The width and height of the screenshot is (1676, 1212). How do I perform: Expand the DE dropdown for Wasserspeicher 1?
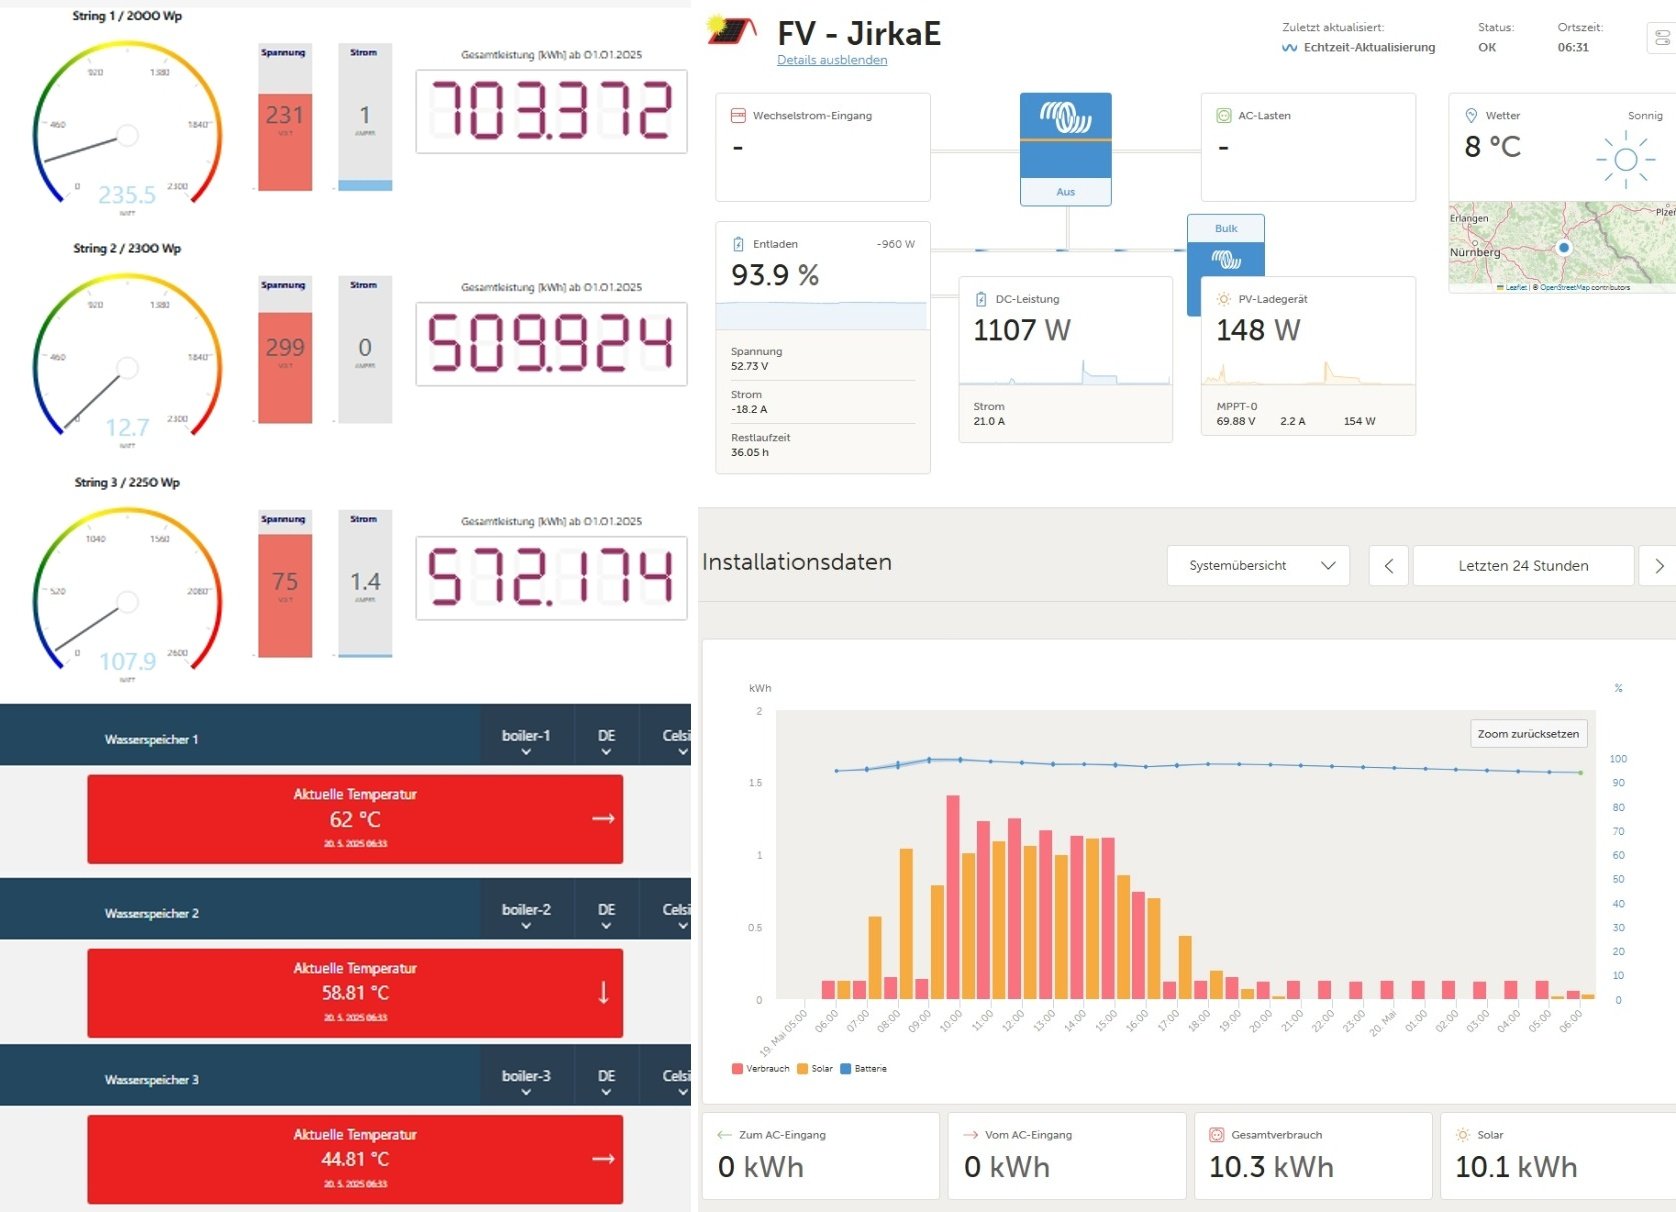[606, 740]
